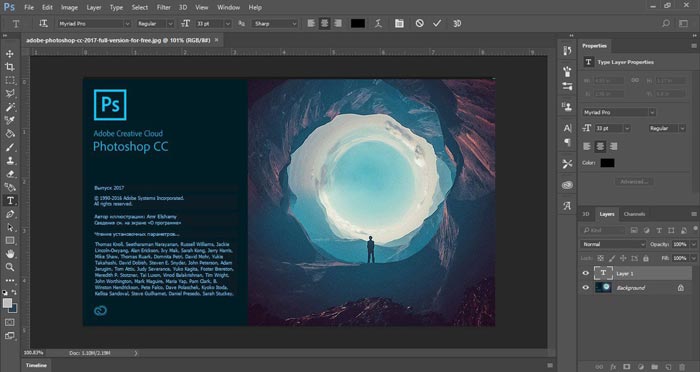Select the Rectangular Marquee tool

[x=9, y=80]
